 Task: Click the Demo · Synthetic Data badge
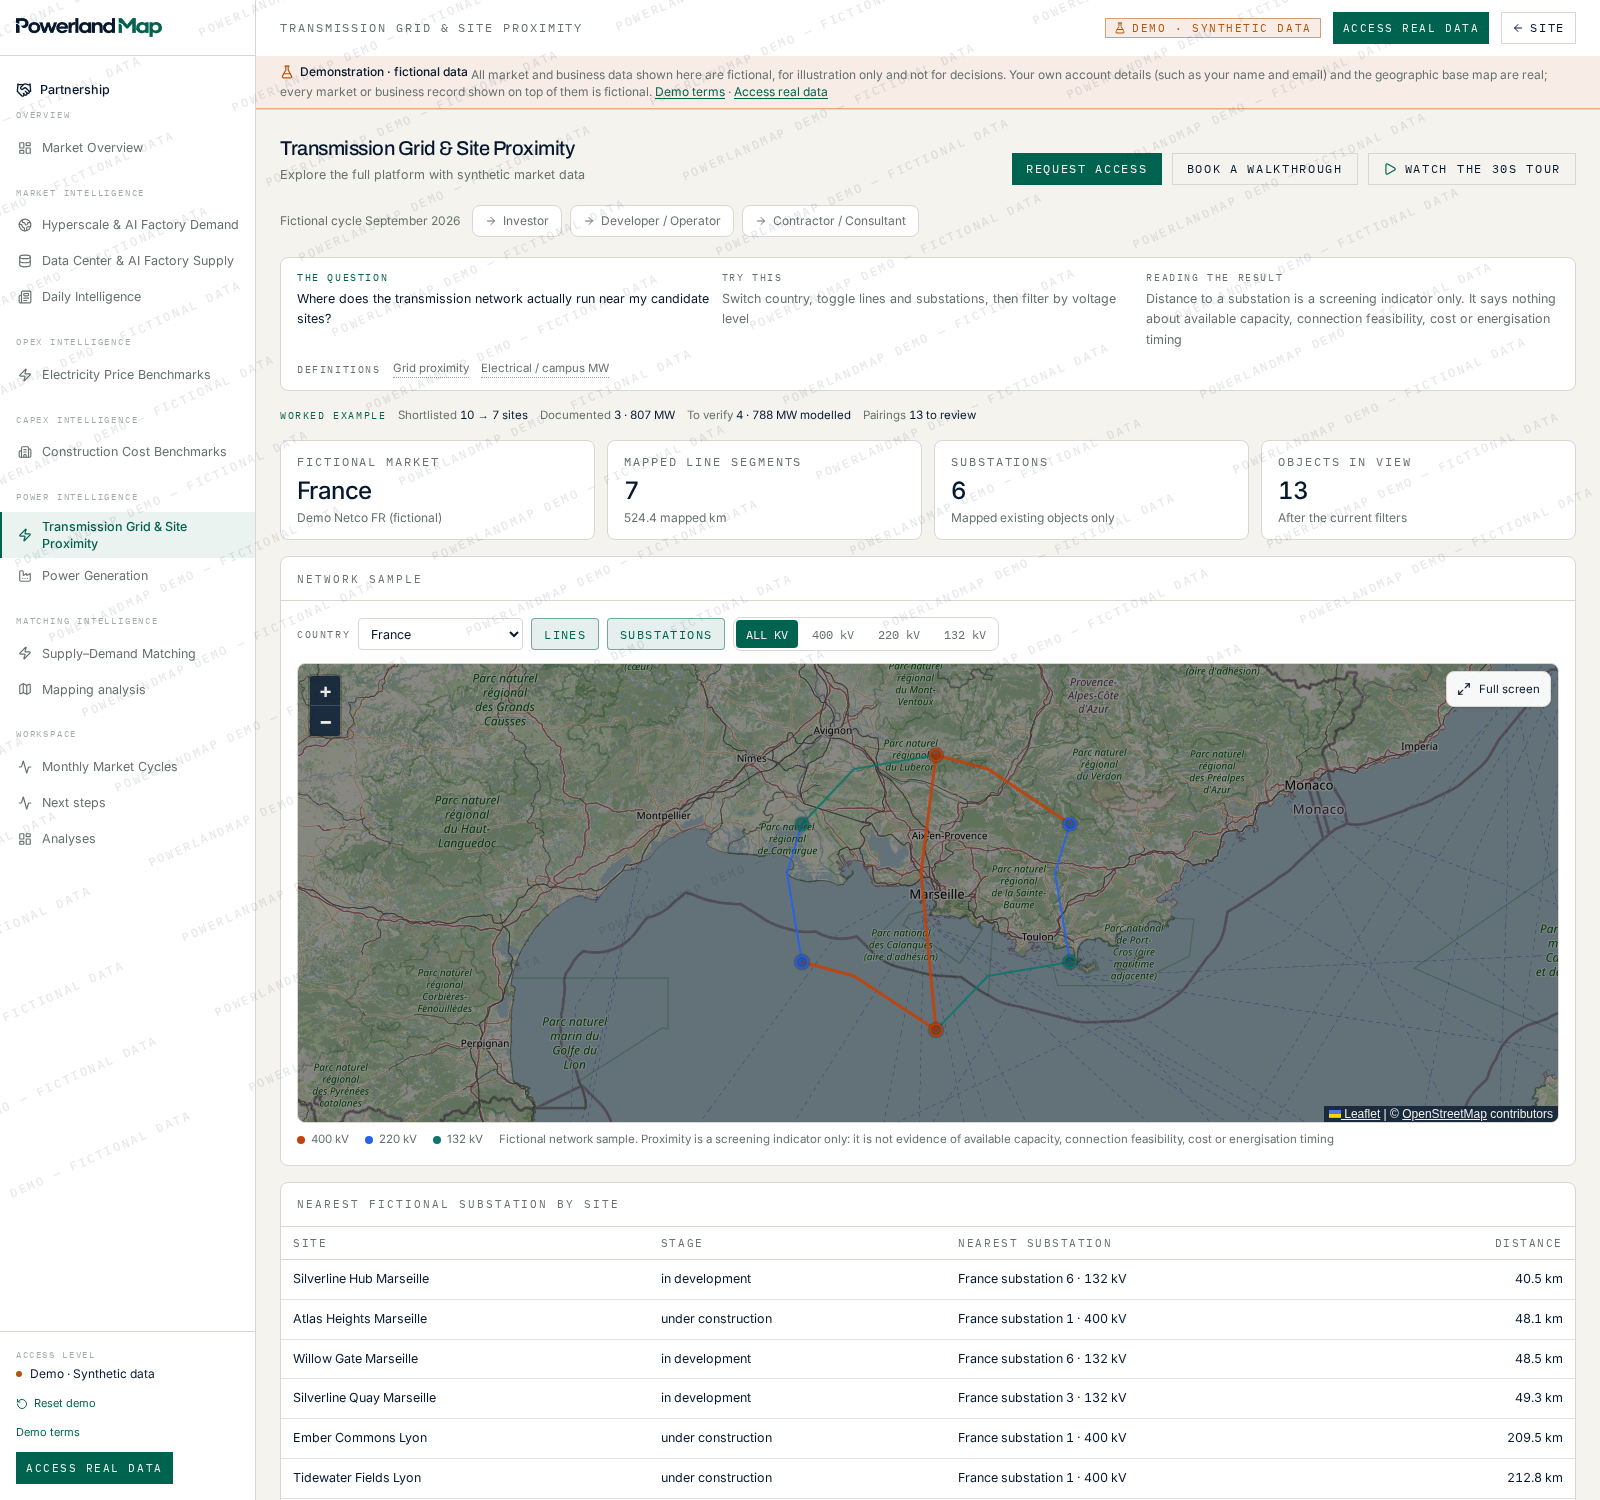click(1213, 28)
